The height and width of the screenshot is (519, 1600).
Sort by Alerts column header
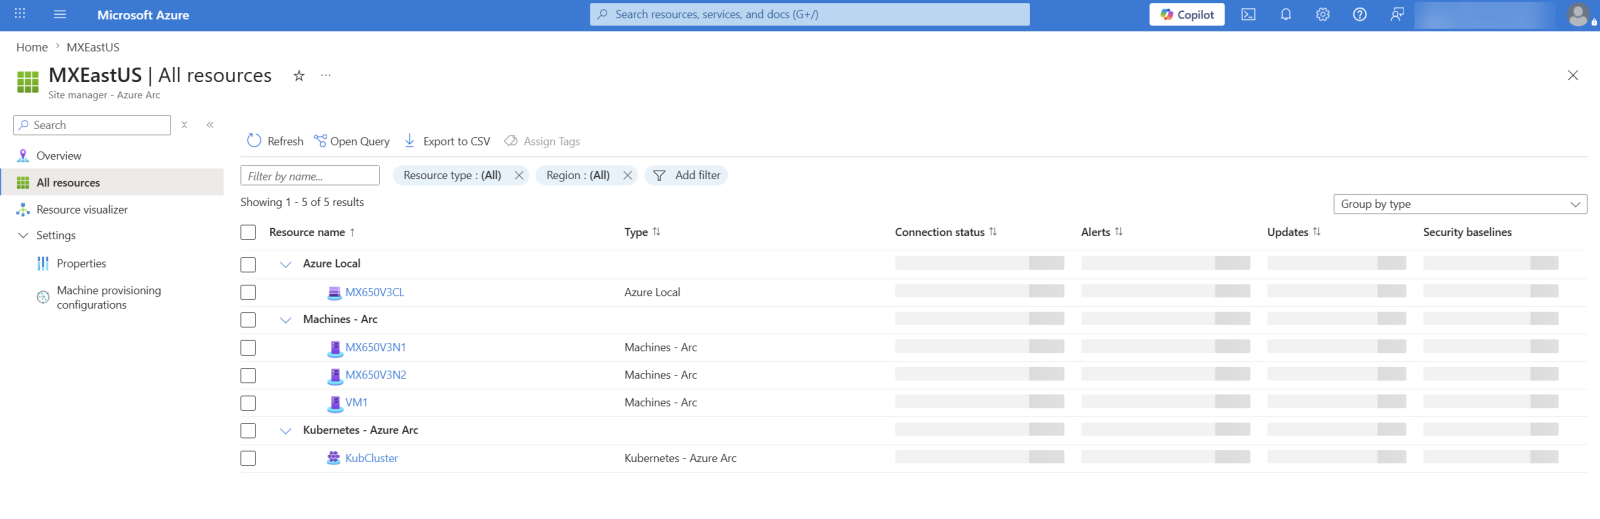click(x=1102, y=232)
